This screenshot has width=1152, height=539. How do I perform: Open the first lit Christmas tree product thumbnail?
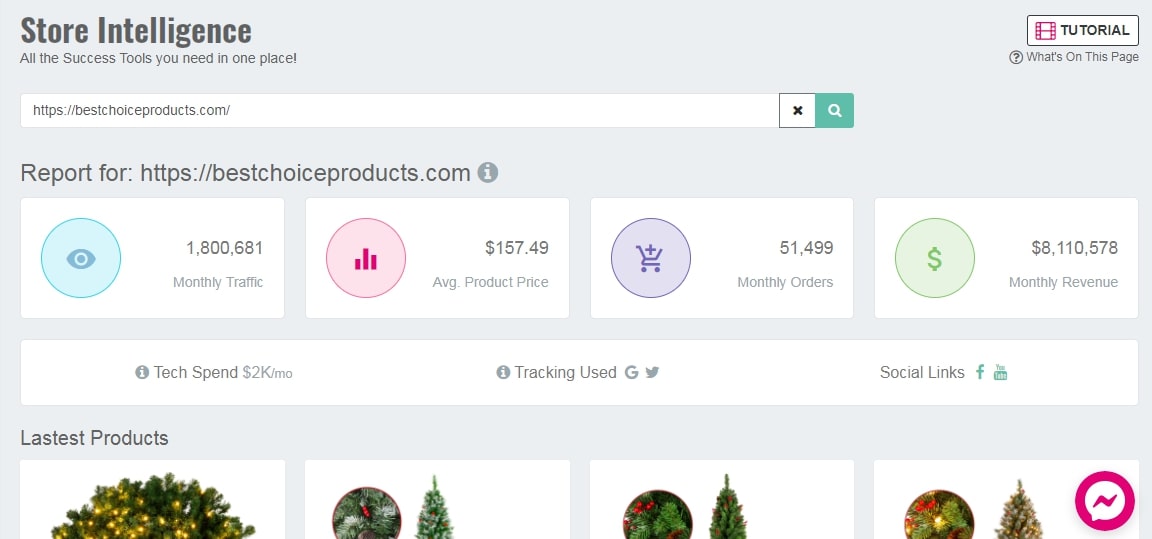coord(152,505)
